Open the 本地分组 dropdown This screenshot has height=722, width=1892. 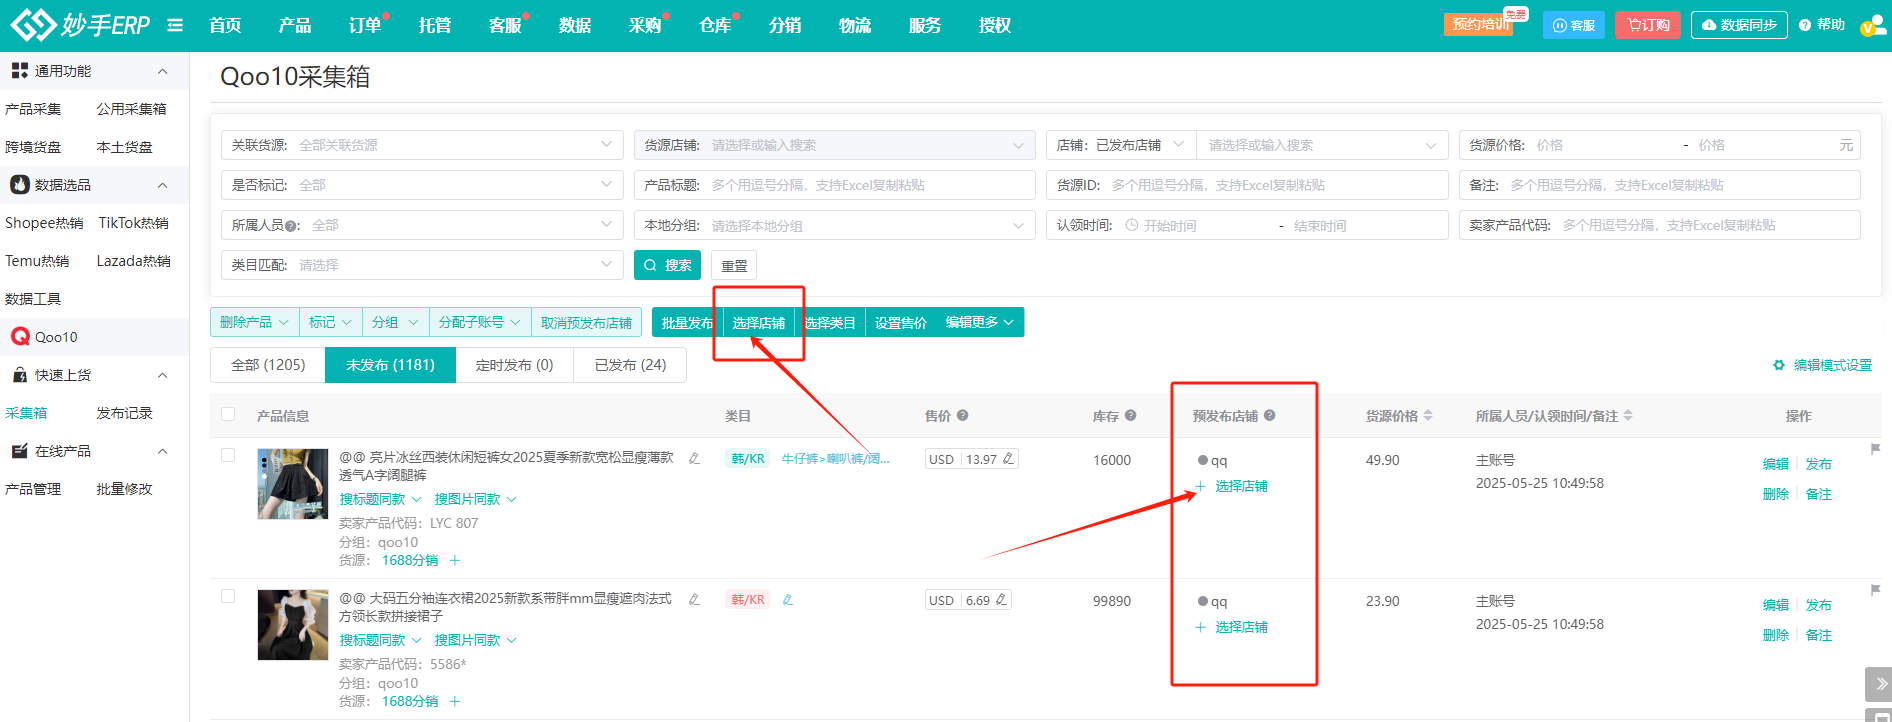[x=834, y=225]
